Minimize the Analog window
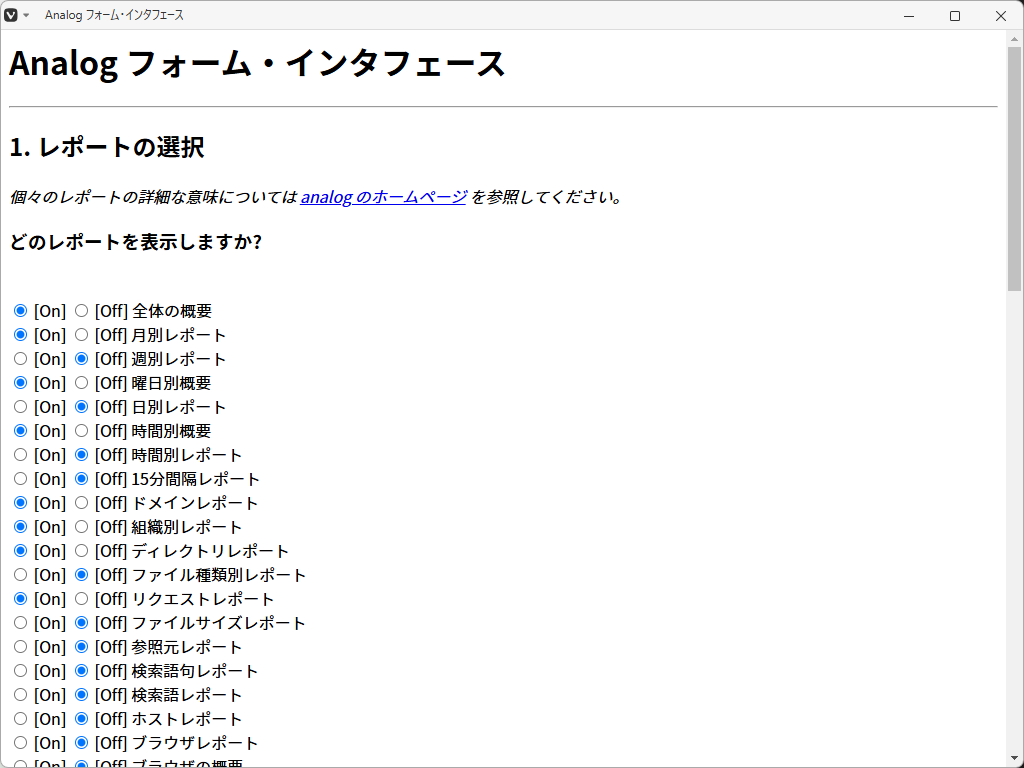1024x768 pixels. point(909,16)
